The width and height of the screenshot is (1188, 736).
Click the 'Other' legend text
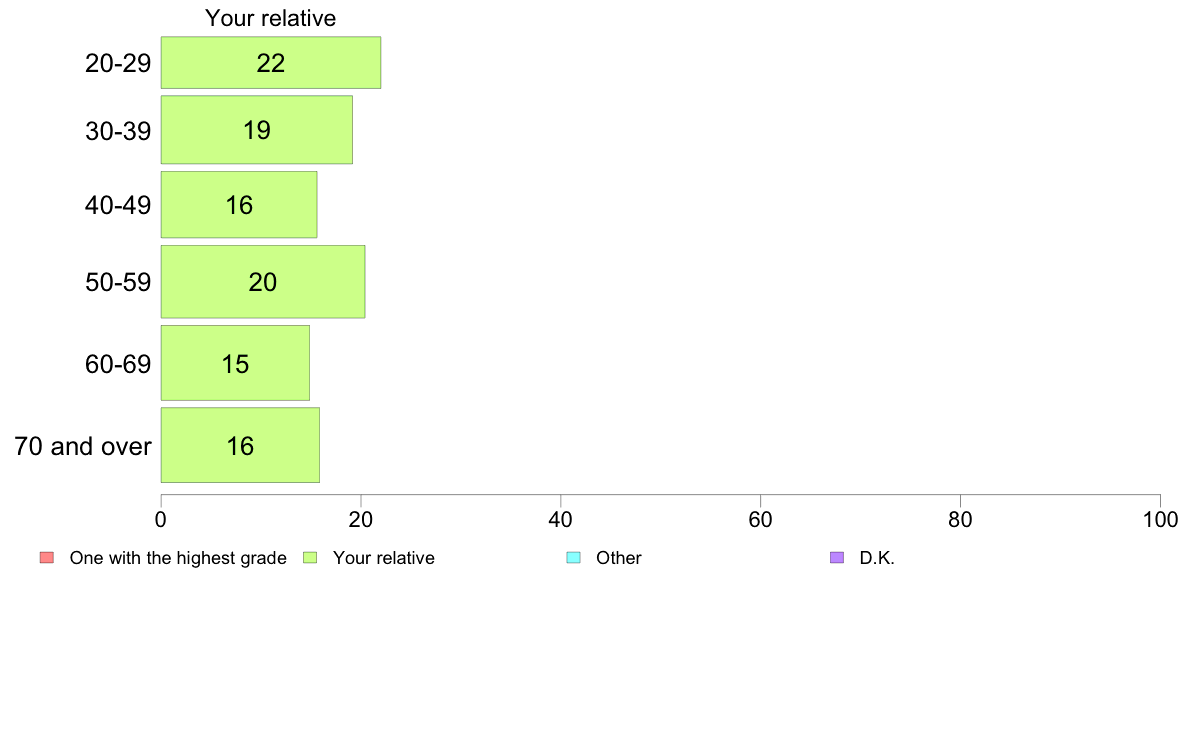[618, 558]
